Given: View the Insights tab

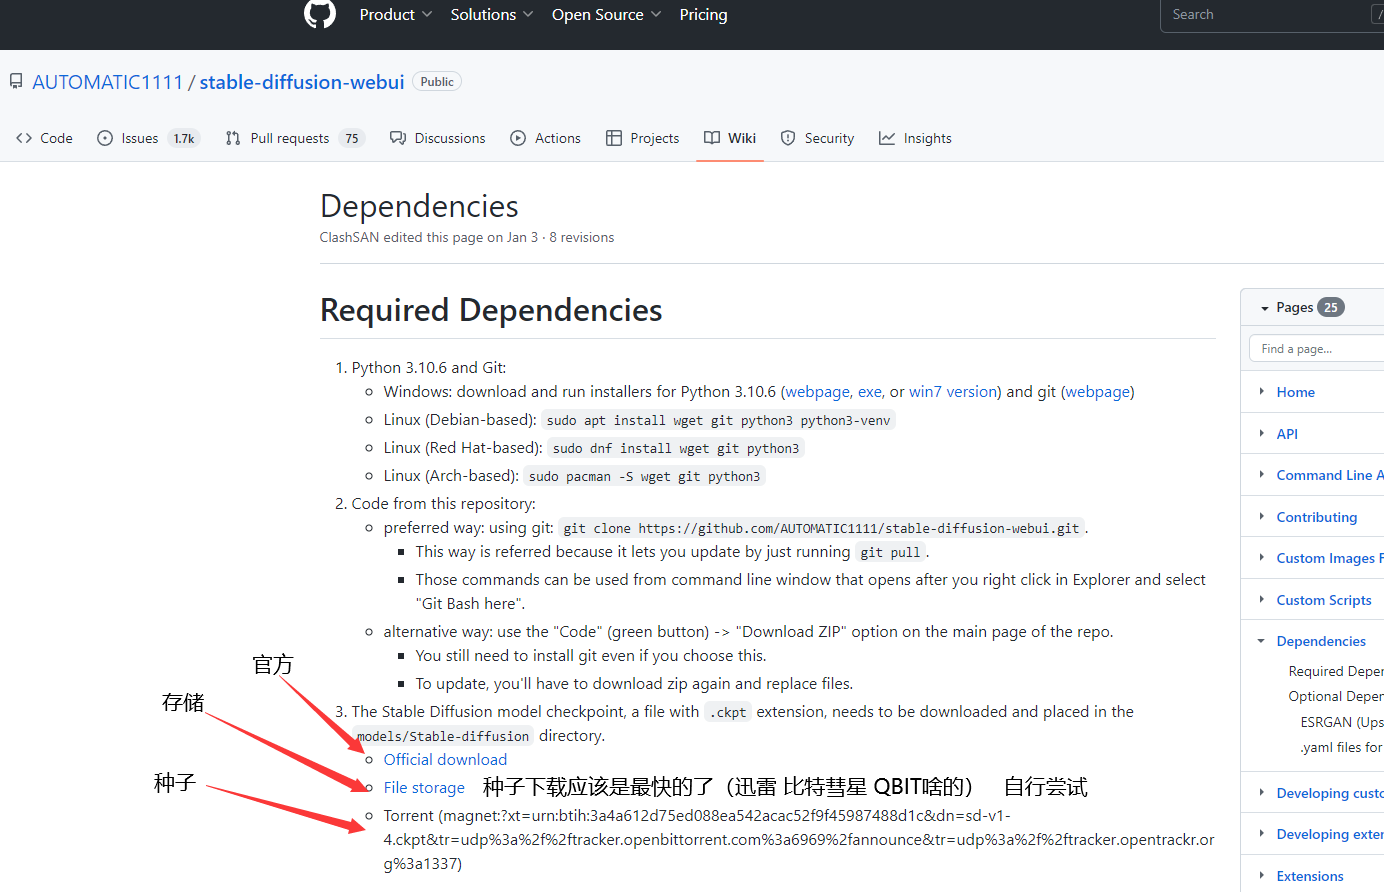Looking at the screenshot, I should 915,138.
